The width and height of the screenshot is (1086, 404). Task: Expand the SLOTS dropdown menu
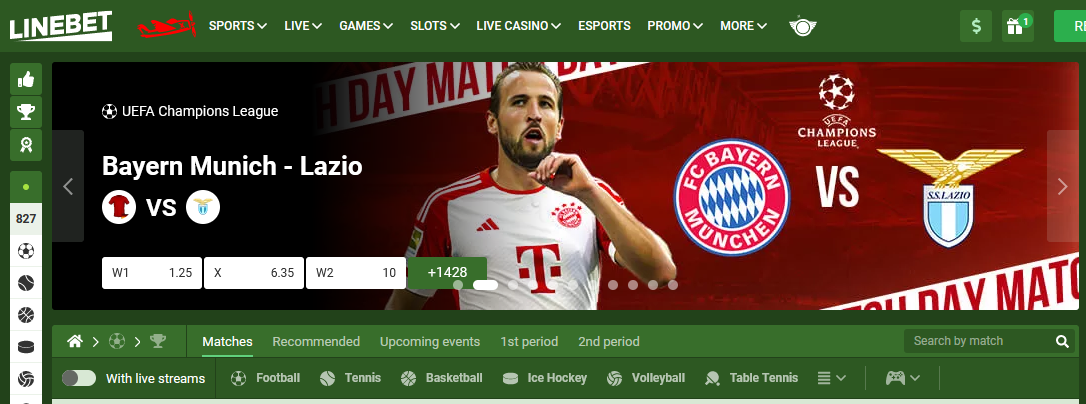[x=435, y=26]
